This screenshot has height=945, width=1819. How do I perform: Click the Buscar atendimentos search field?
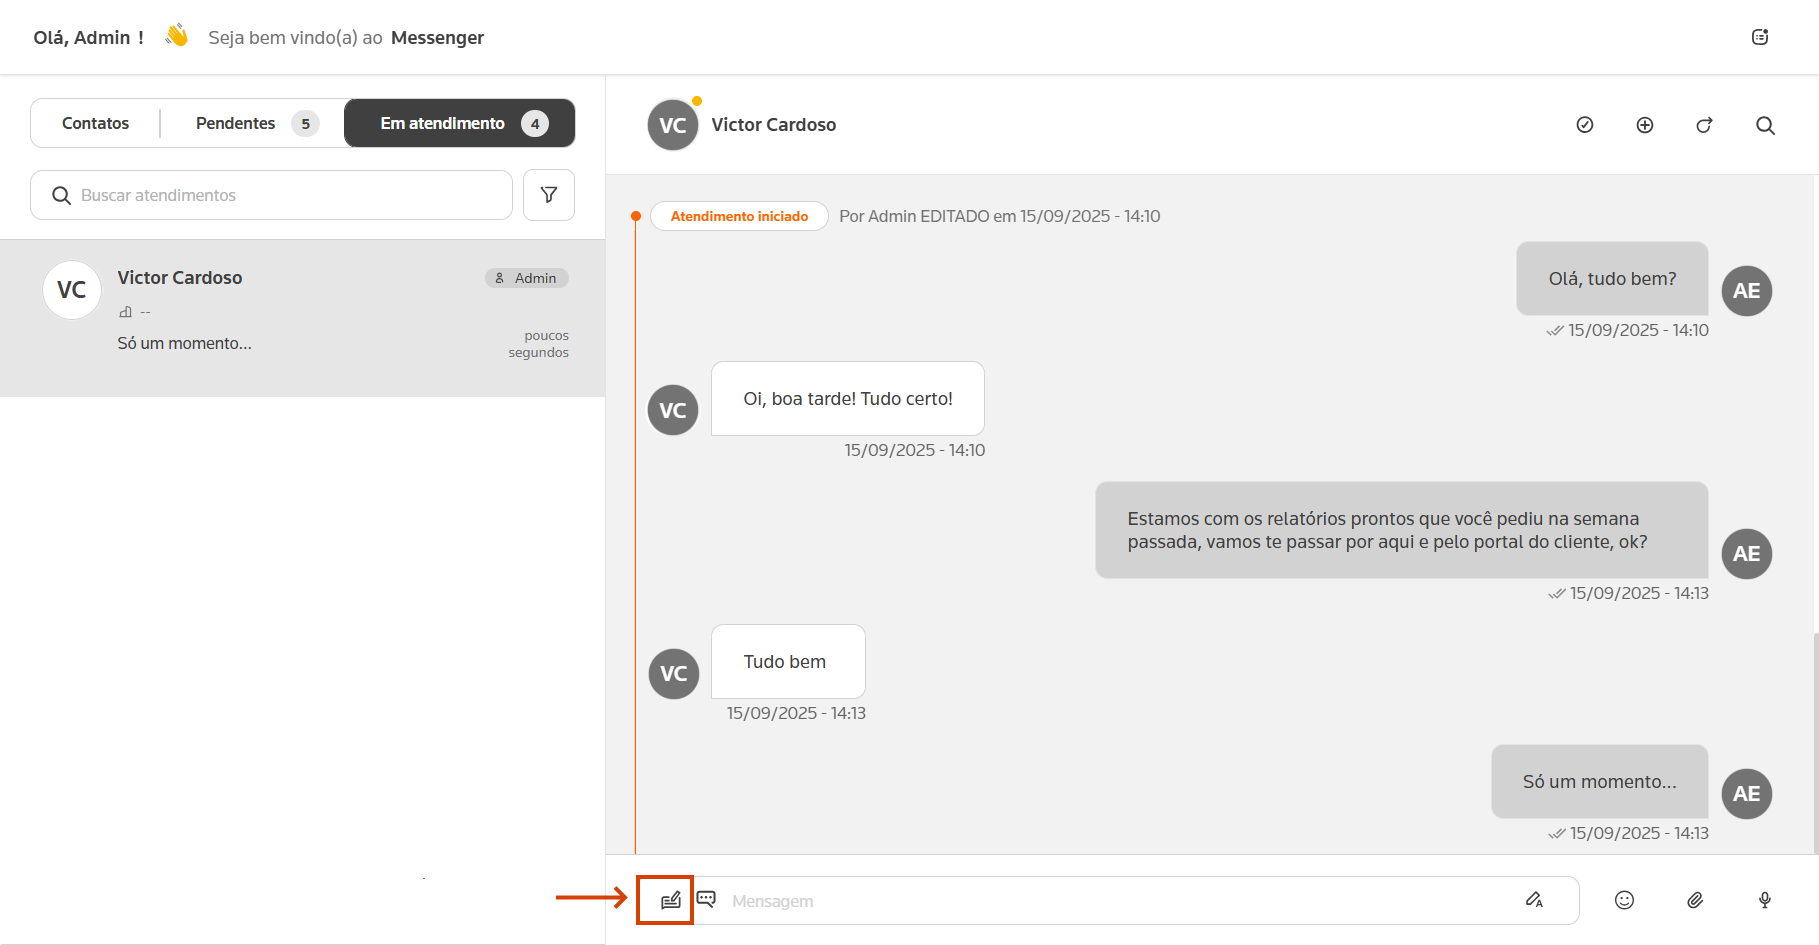[280, 195]
